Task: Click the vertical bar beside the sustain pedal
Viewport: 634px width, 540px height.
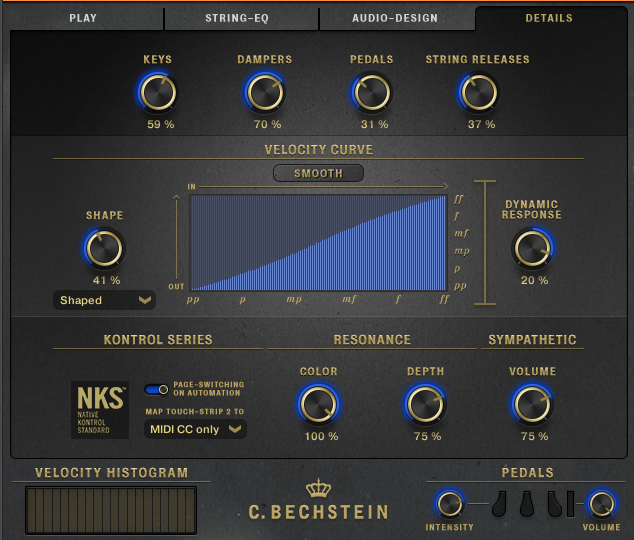Action: (571, 504)
